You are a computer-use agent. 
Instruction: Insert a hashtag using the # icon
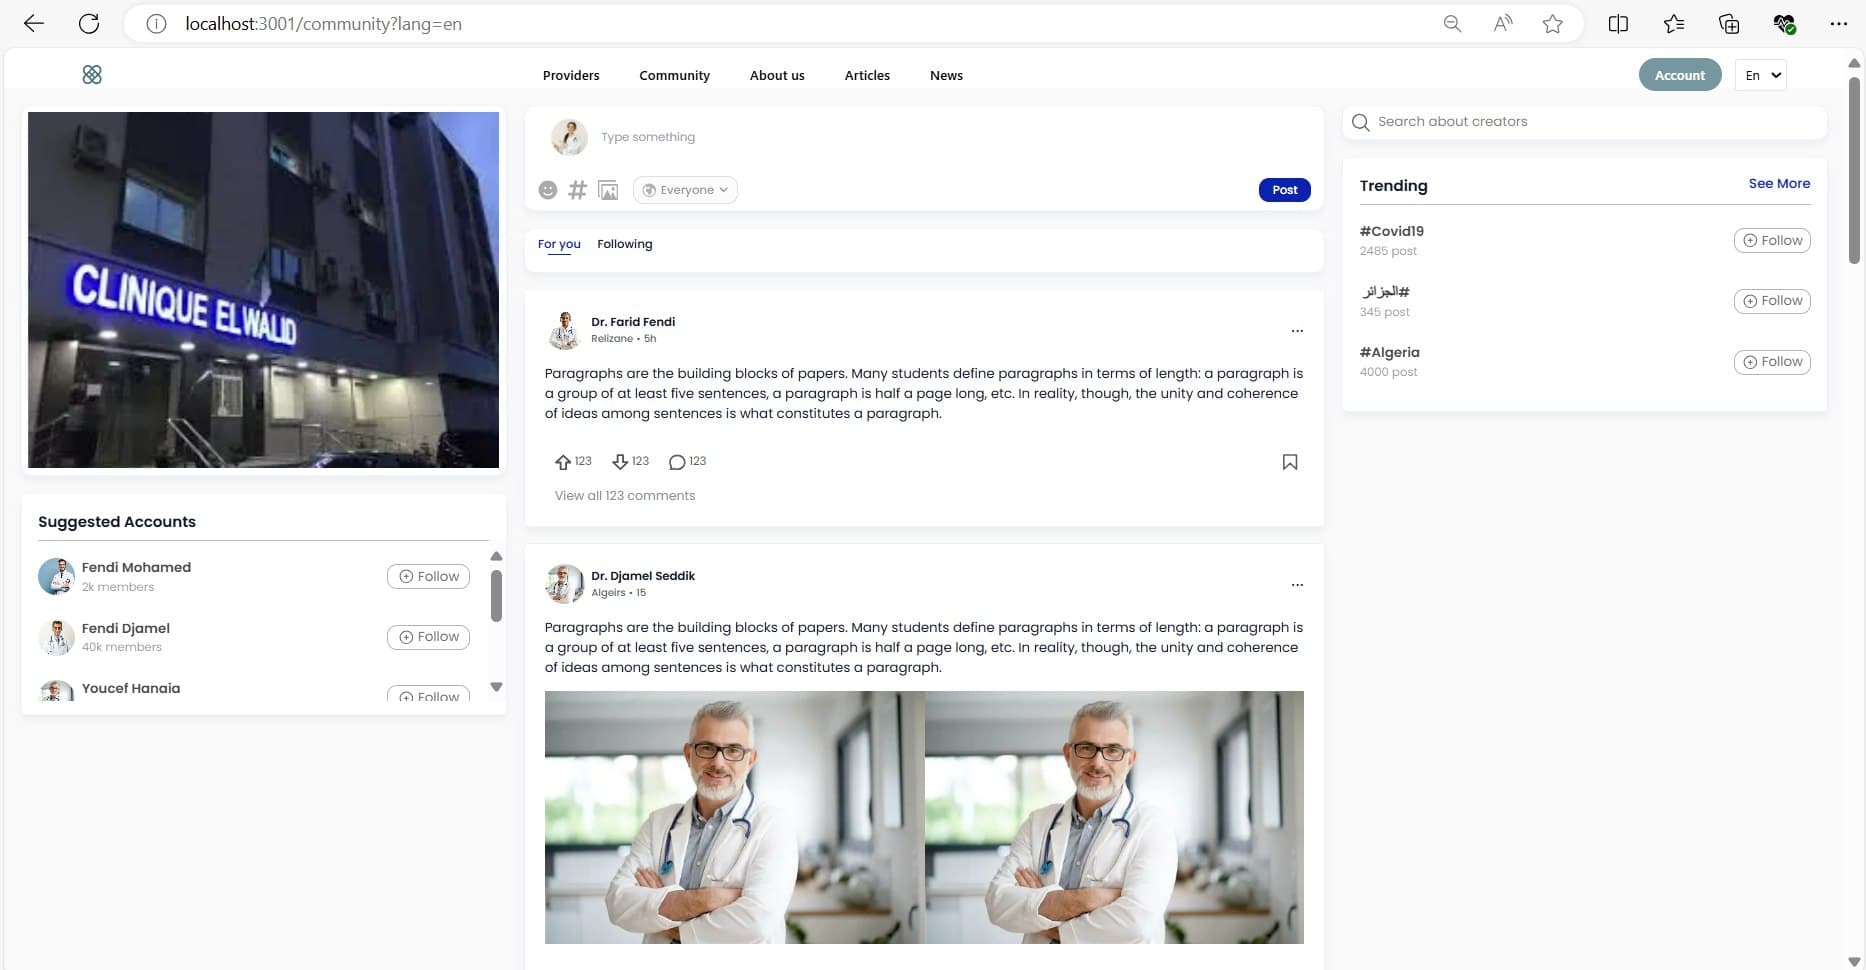[x=577, y=190]
